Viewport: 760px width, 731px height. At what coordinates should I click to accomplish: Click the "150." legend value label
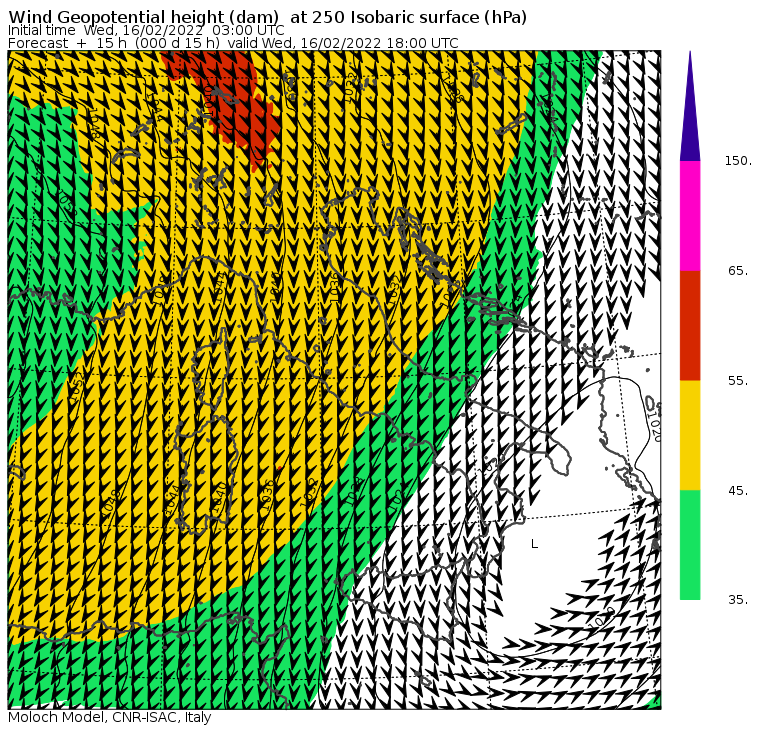tap(738, 161)
